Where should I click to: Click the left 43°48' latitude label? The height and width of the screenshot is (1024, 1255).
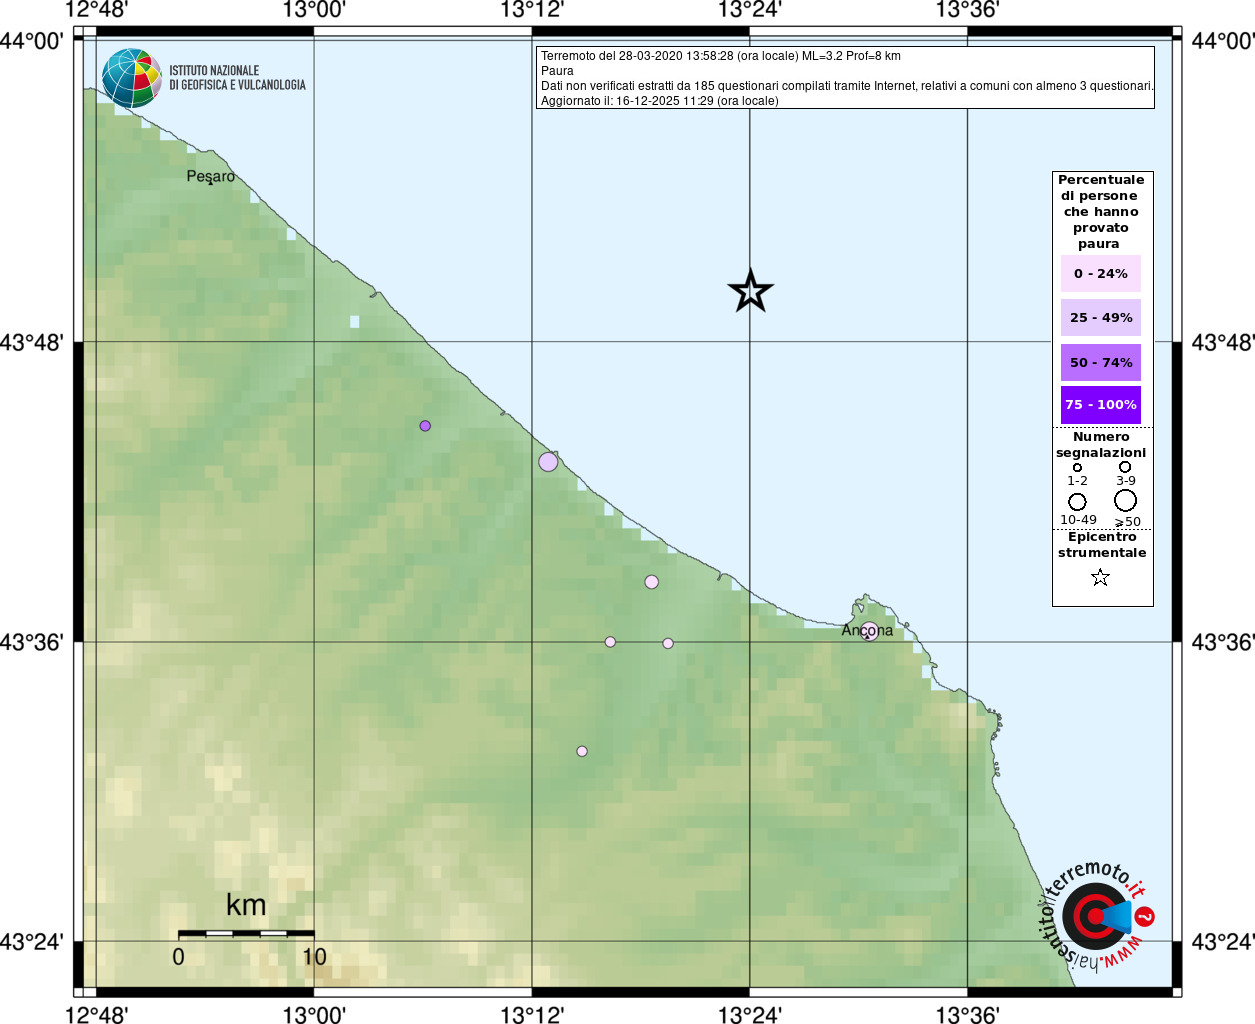point(31,342)
